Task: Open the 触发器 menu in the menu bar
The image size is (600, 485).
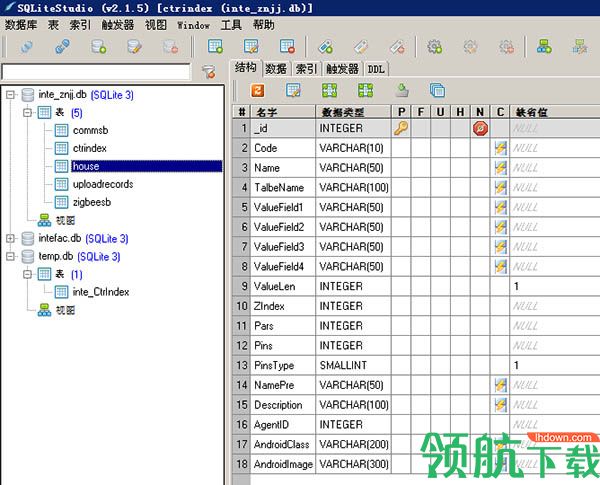Action: 118,25
